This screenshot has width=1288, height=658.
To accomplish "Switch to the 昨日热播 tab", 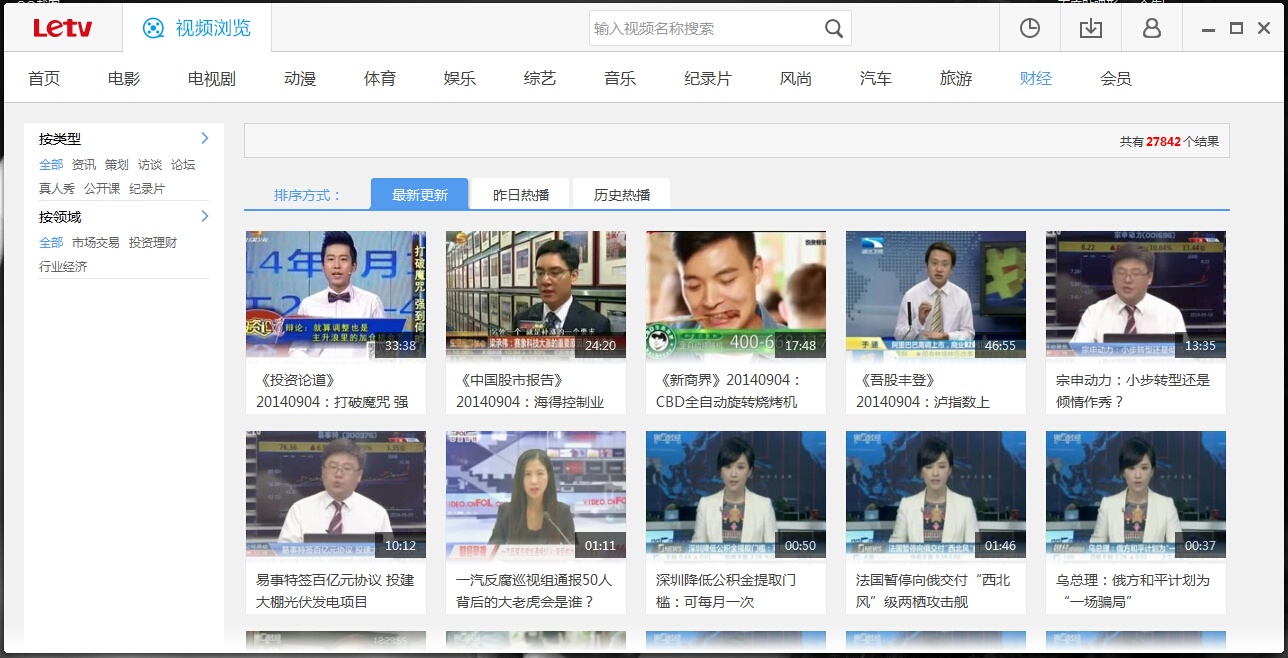I will (x=519, y=193).
